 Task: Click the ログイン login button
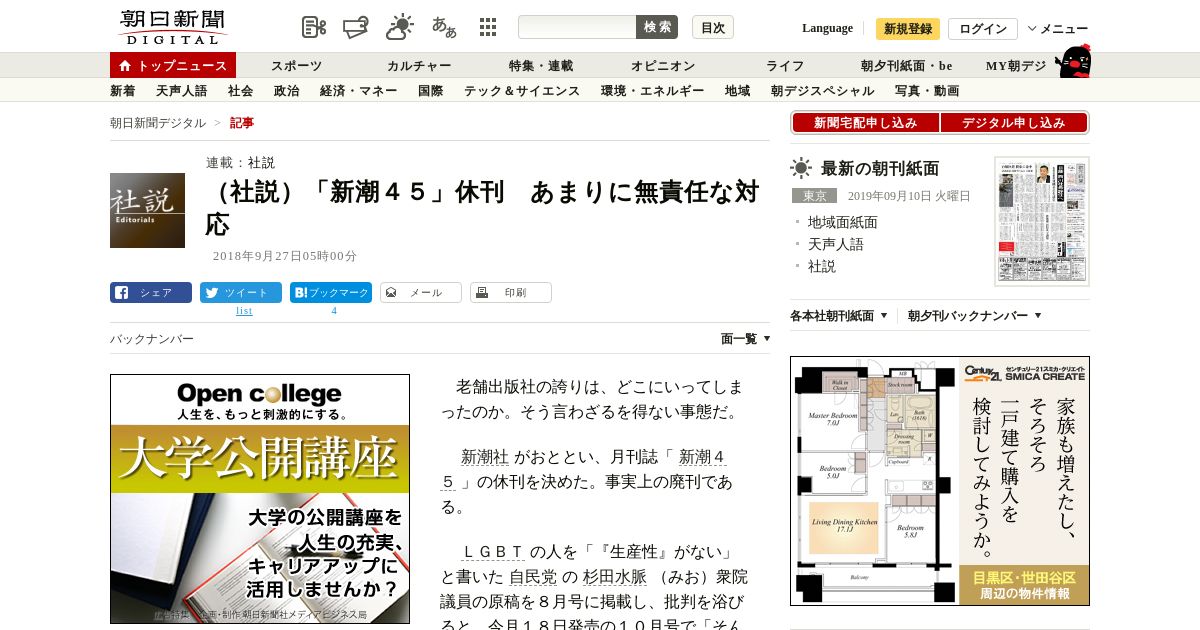pyautogui.click(x=983, y=29)
